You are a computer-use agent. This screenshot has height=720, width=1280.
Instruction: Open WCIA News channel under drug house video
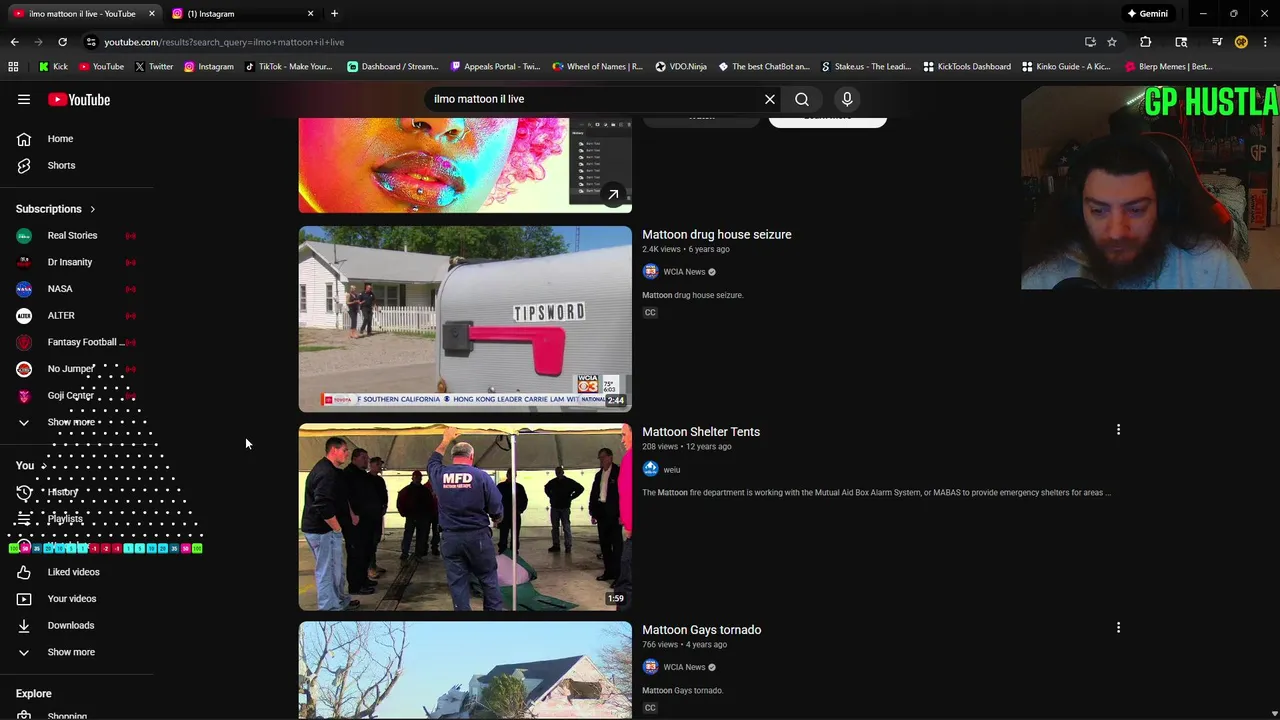pos(684,272)
